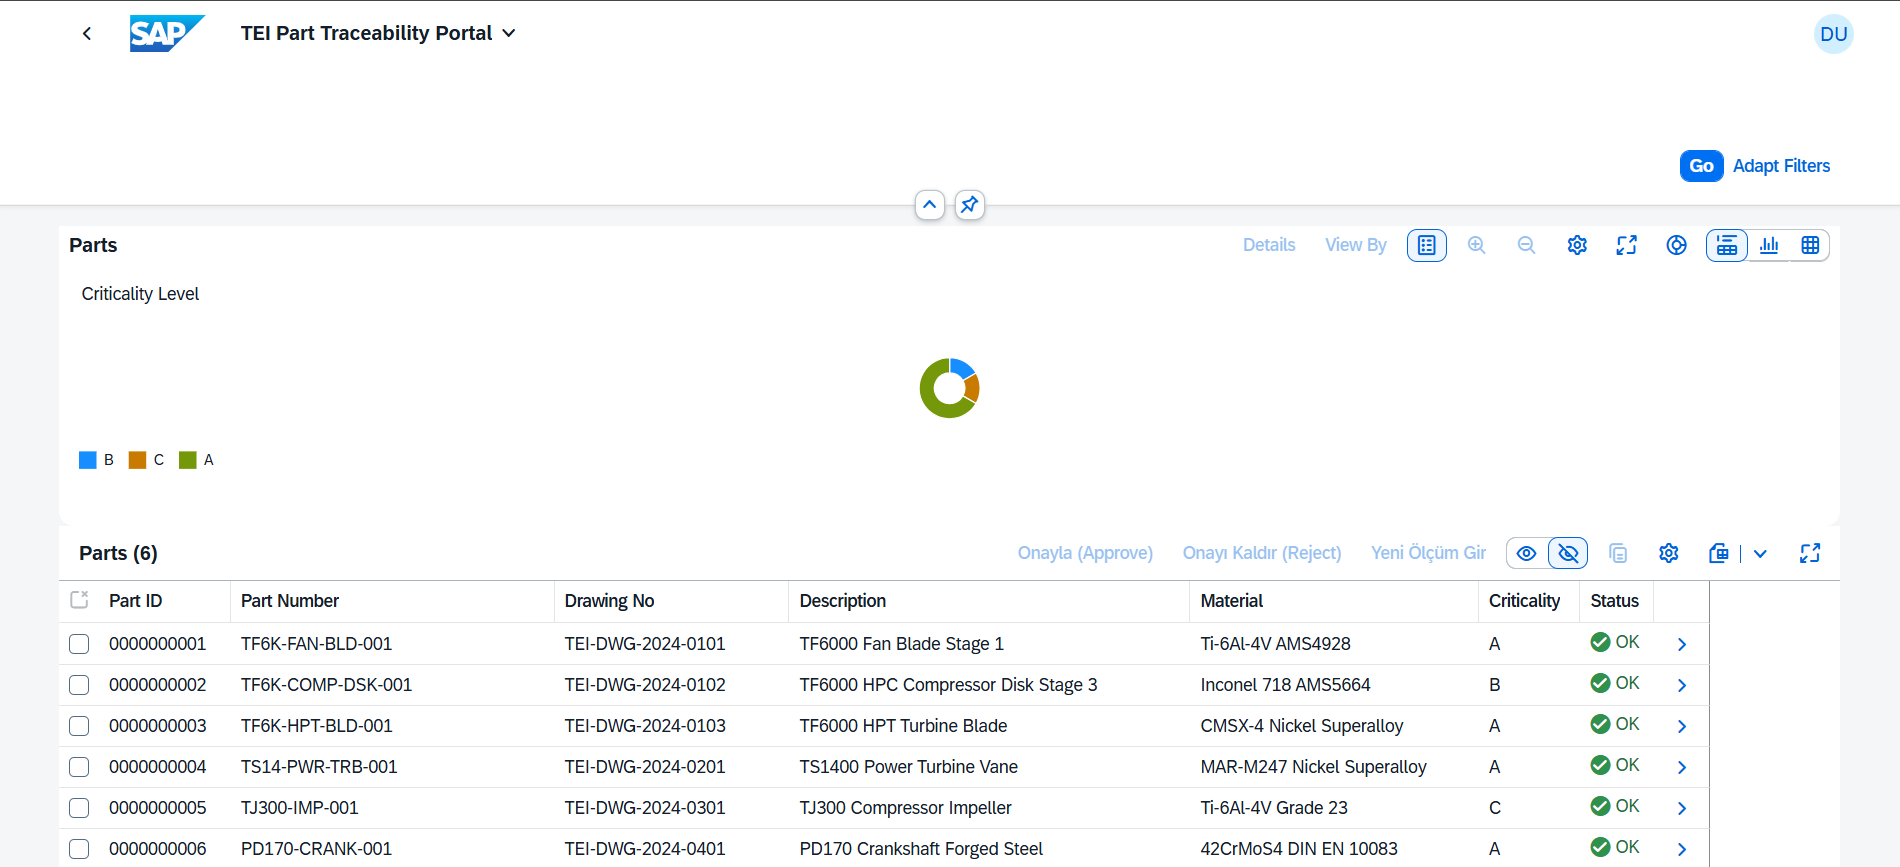Image resolution: width=1900 pixels, height=867 pixels.
Task: Click the OK status icon for part 0000000006
Action: [x=1600, y=847]
